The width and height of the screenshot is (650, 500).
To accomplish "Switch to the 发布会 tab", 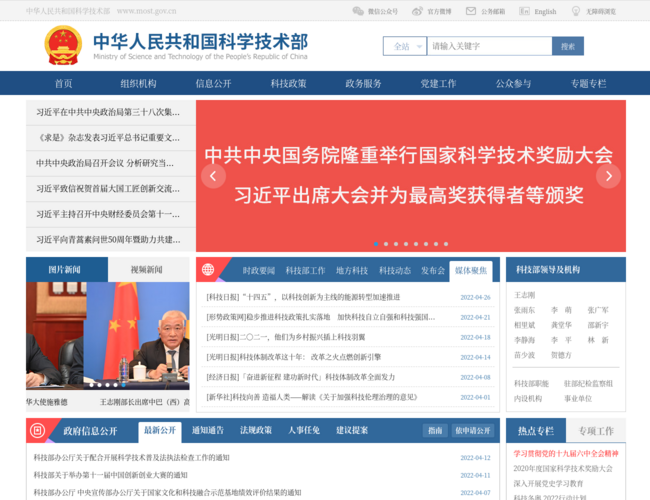I will click(x=433, y=271).
